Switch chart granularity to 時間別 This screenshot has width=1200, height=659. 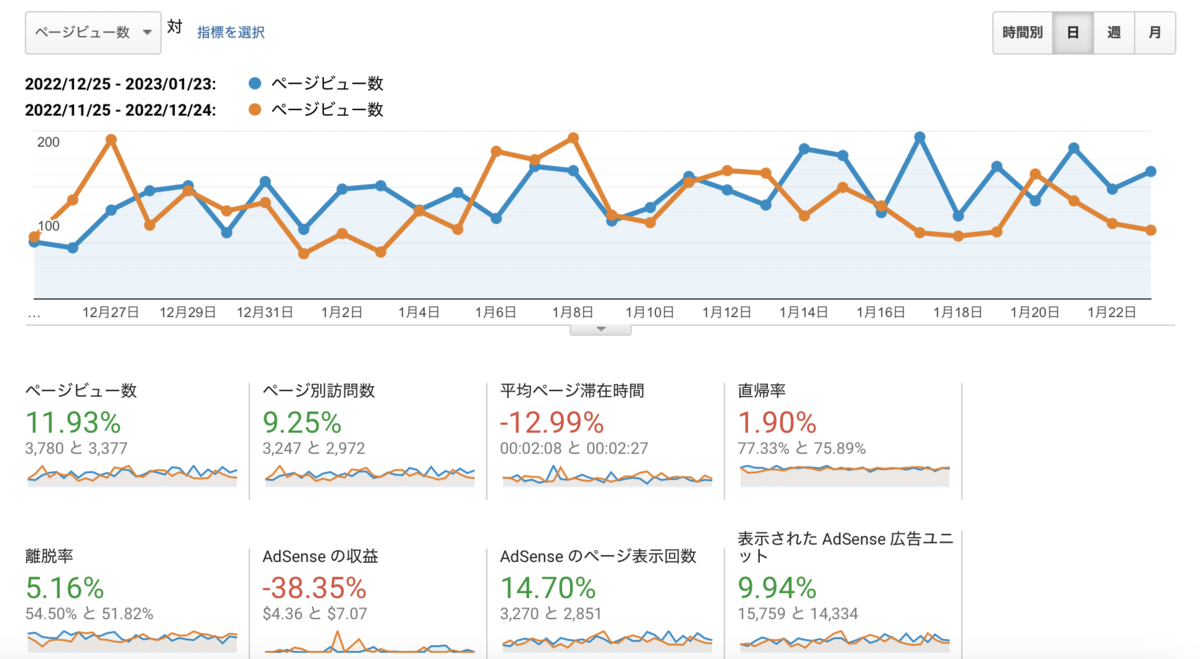1022,32
